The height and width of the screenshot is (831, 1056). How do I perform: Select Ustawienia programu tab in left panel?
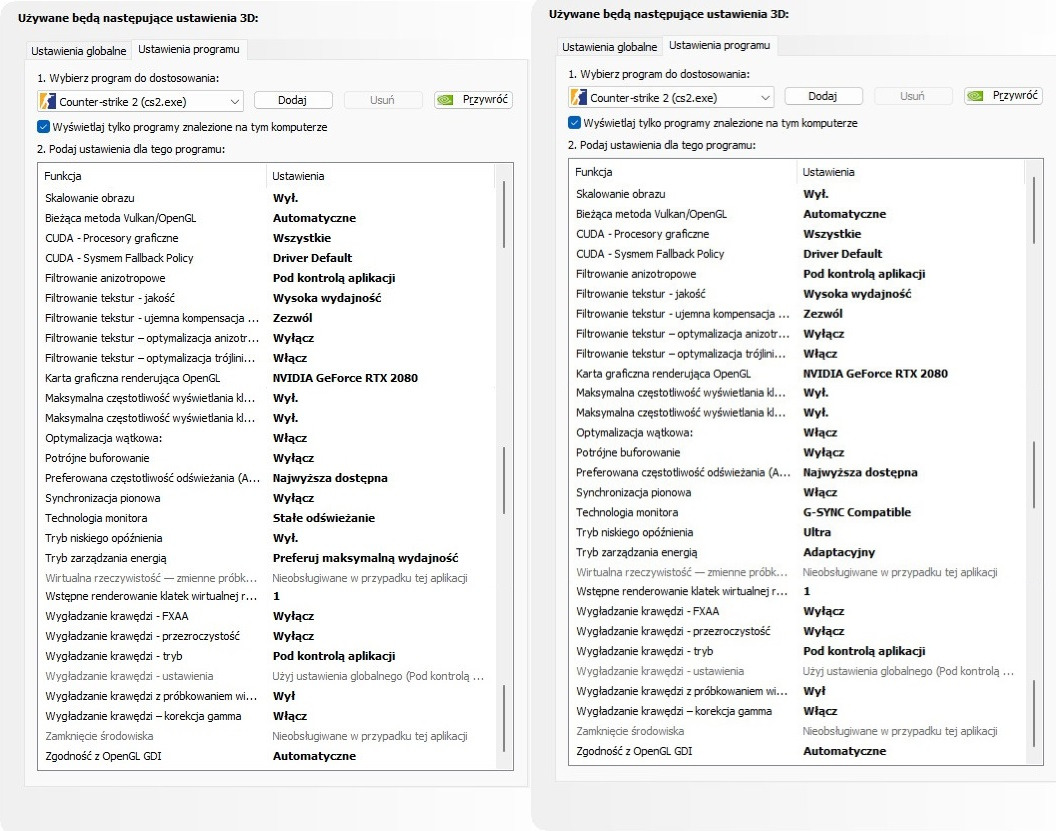[x=189, y=49]
